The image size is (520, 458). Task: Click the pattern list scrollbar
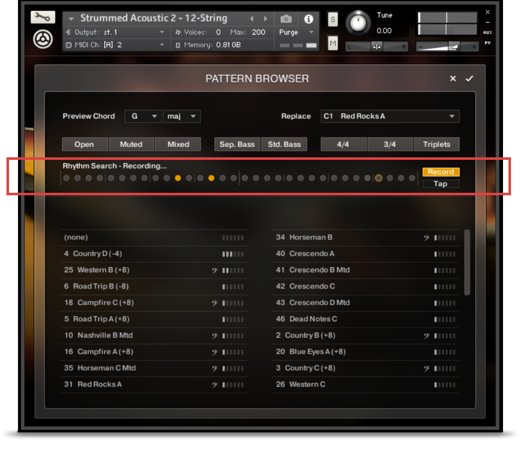tap(467, 262)
